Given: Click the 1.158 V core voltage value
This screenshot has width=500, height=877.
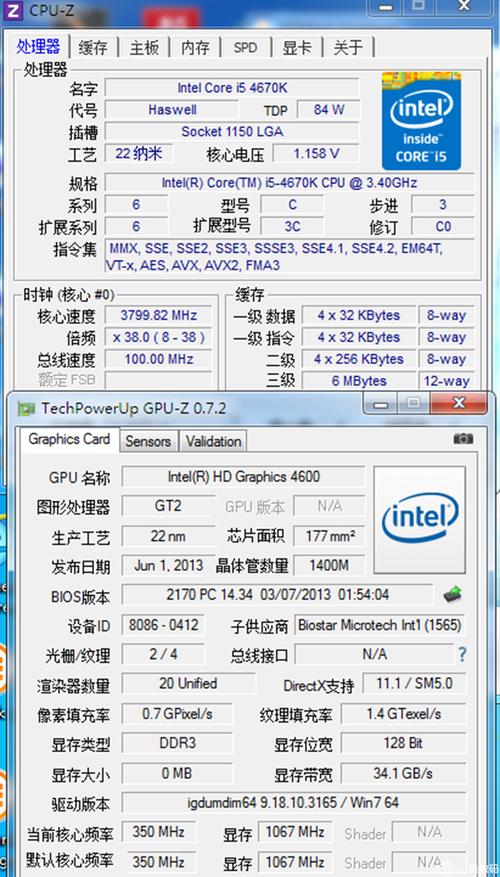Looking at the screenshot, I should click(x=316, y=154).
